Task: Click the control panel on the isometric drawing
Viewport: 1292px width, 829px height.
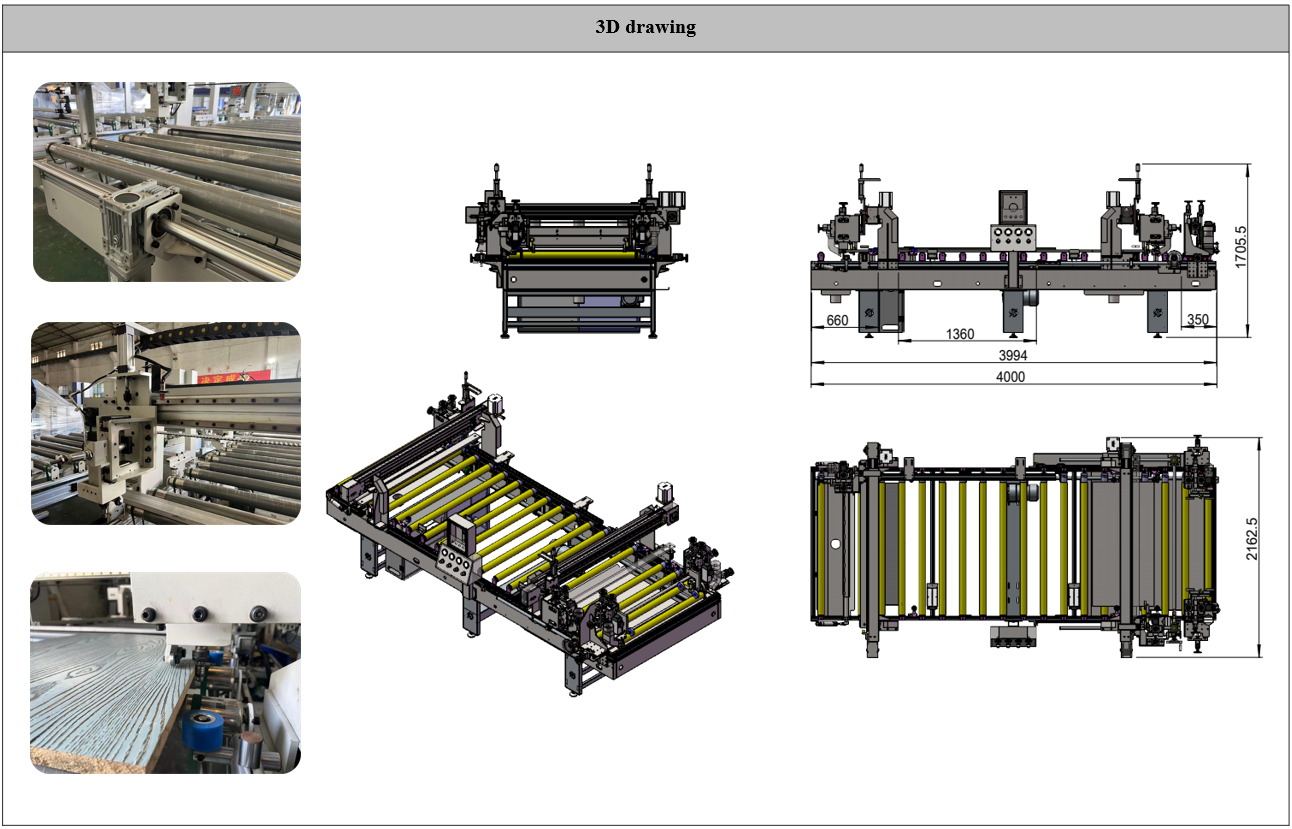Action: (458, 548)
